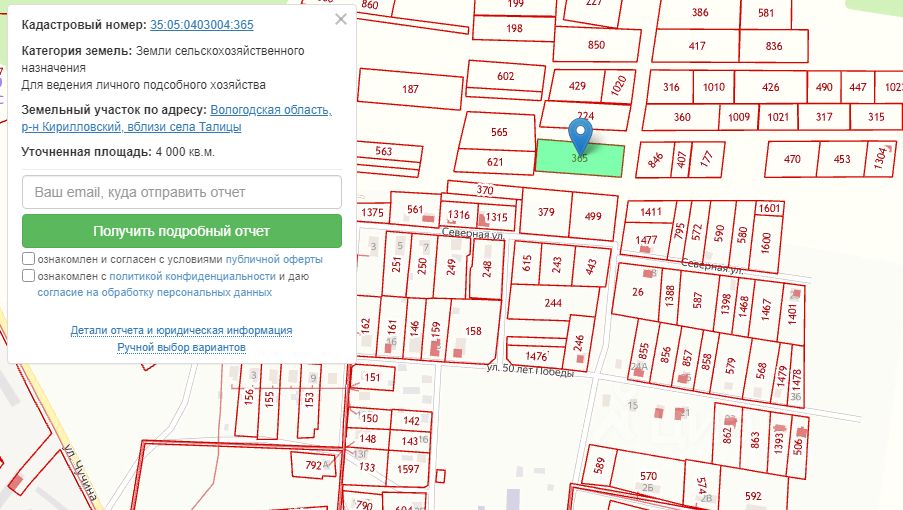
Task: Click the blue map pin marker
Action: pyautogui.click(x=580, y=136)
